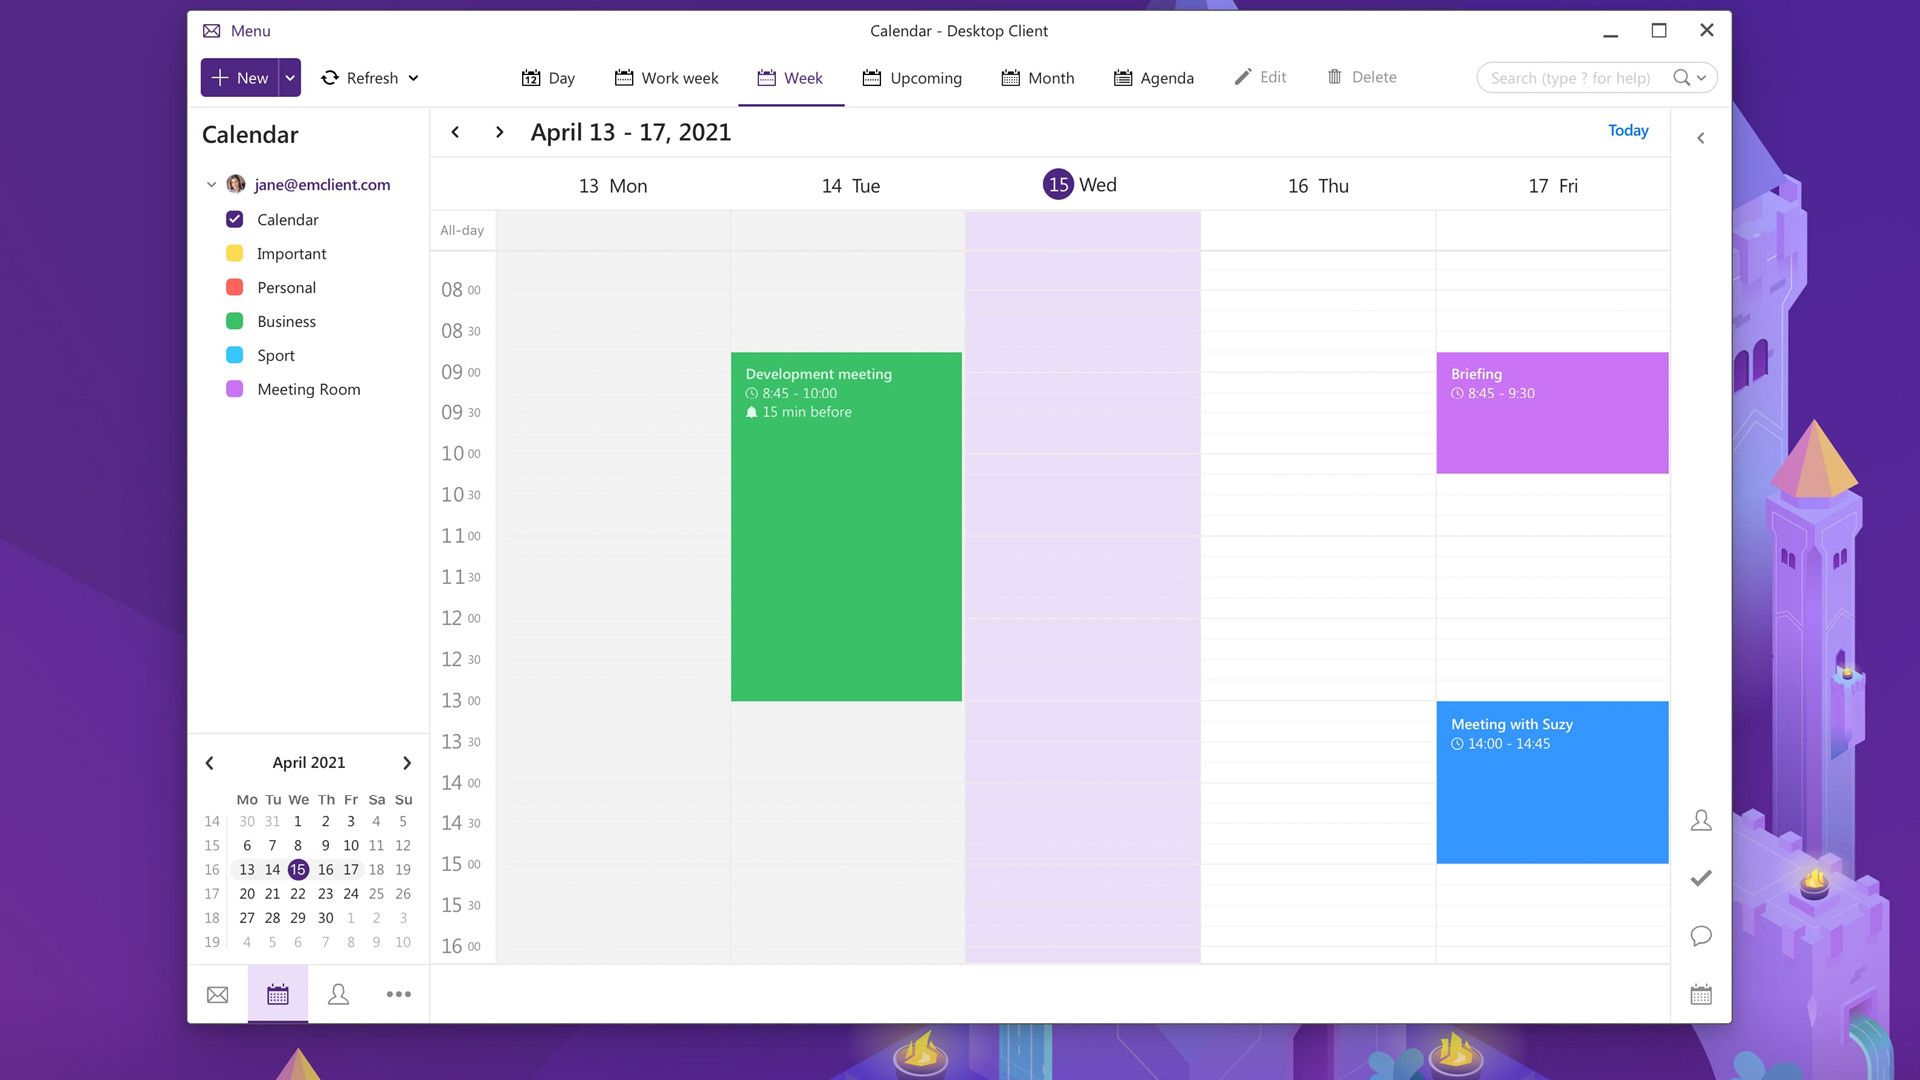
Task: Open the Mail section icon
Action: click(217, 994)
